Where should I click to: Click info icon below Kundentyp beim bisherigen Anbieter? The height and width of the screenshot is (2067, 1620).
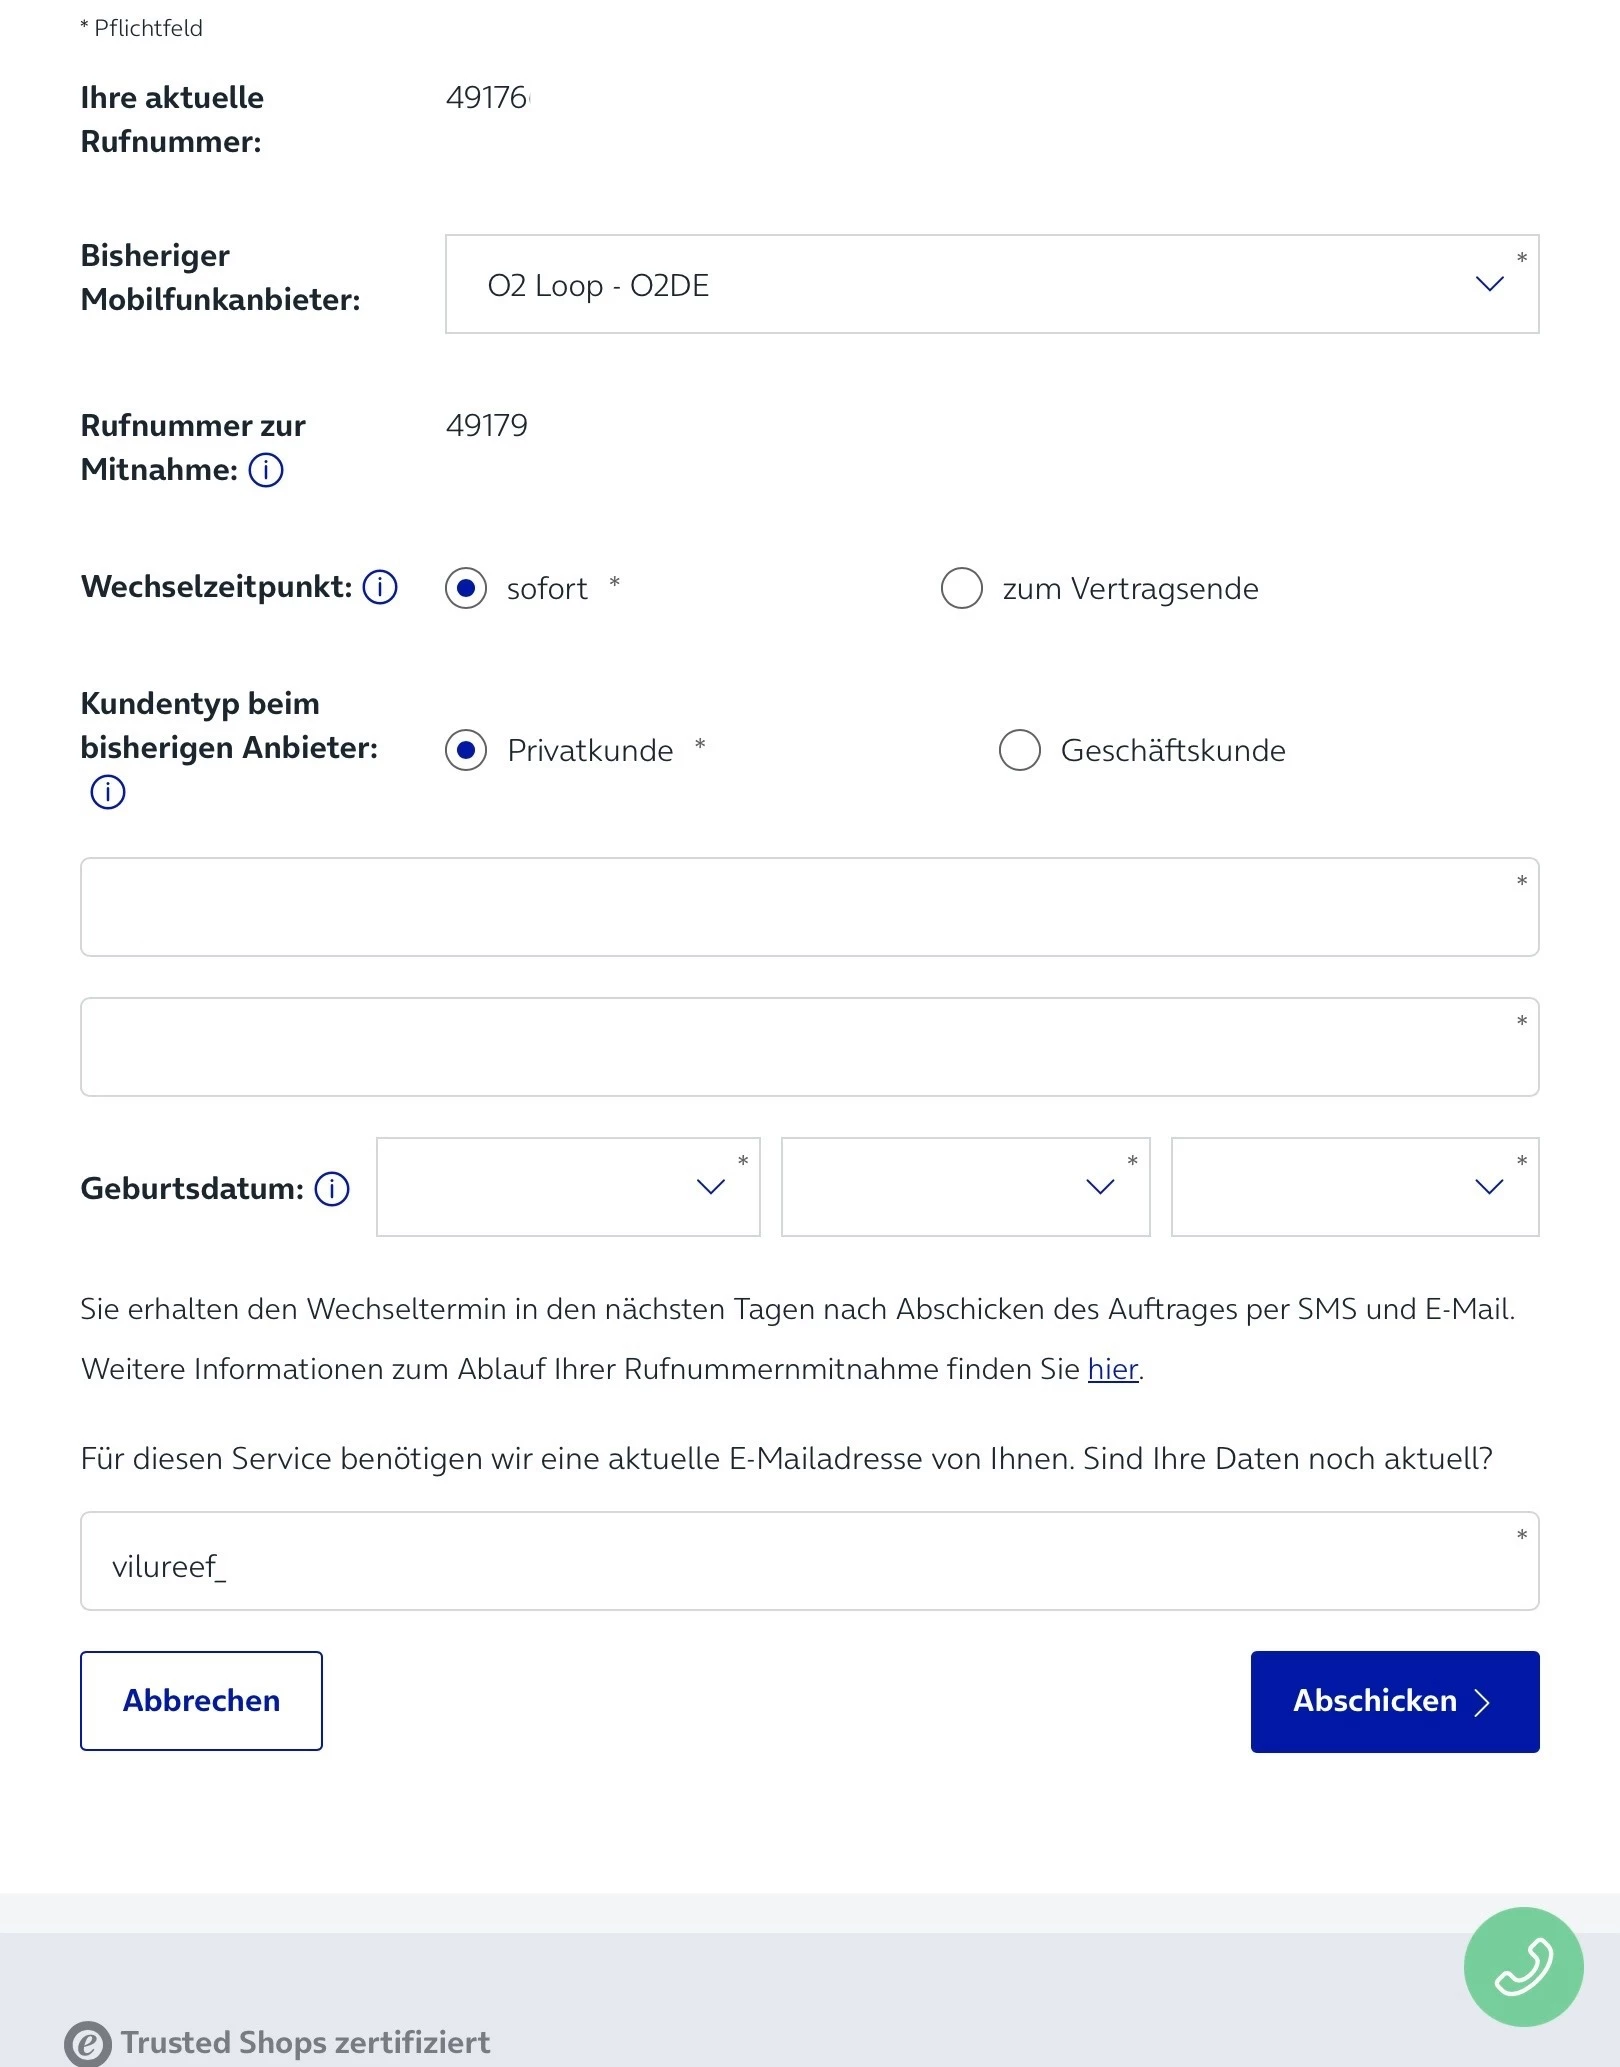[x=108, y=792]
